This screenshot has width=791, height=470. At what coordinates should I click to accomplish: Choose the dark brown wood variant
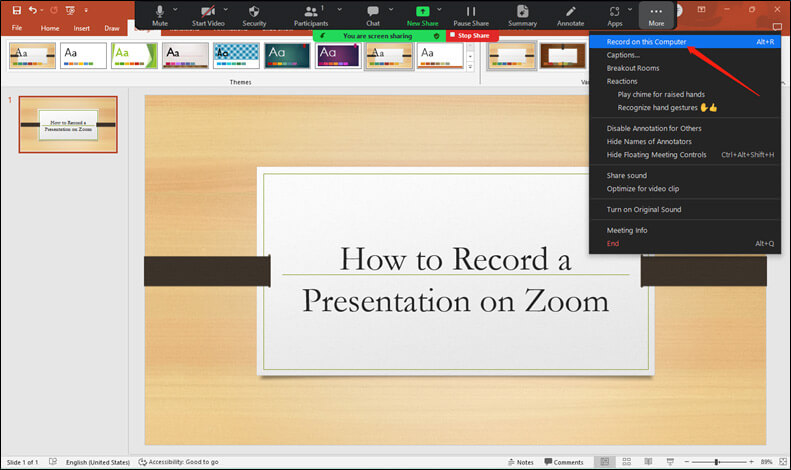coord(563,55)
